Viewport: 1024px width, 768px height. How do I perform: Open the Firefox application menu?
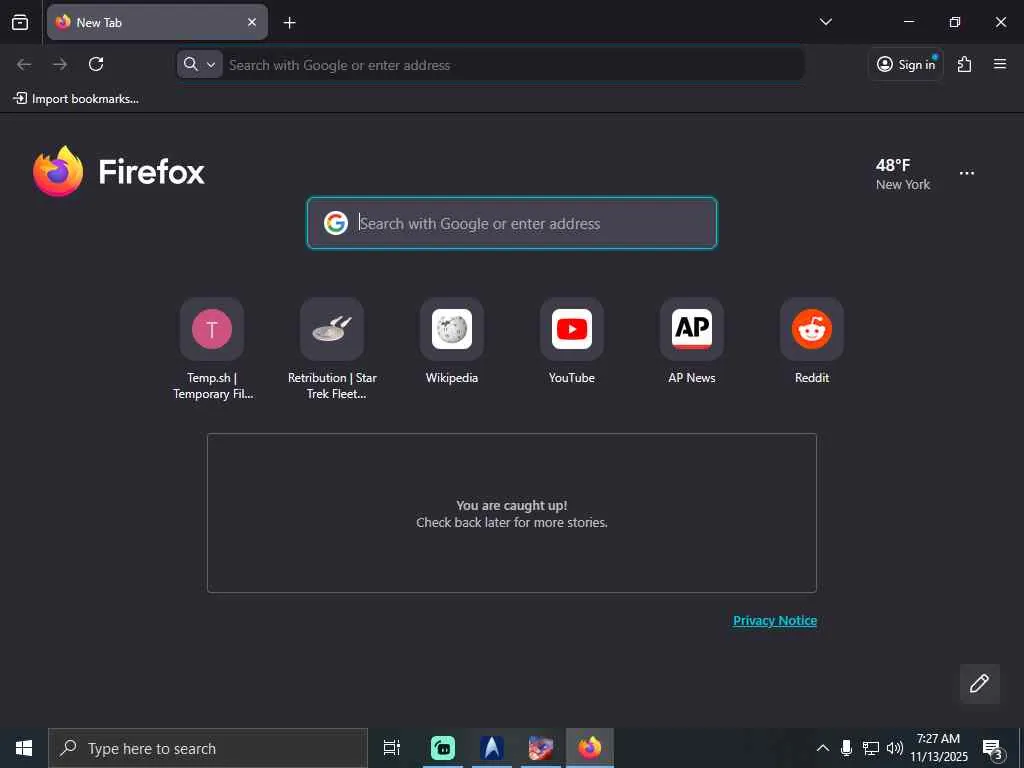pyautogui.click(x=1000, y=64)
